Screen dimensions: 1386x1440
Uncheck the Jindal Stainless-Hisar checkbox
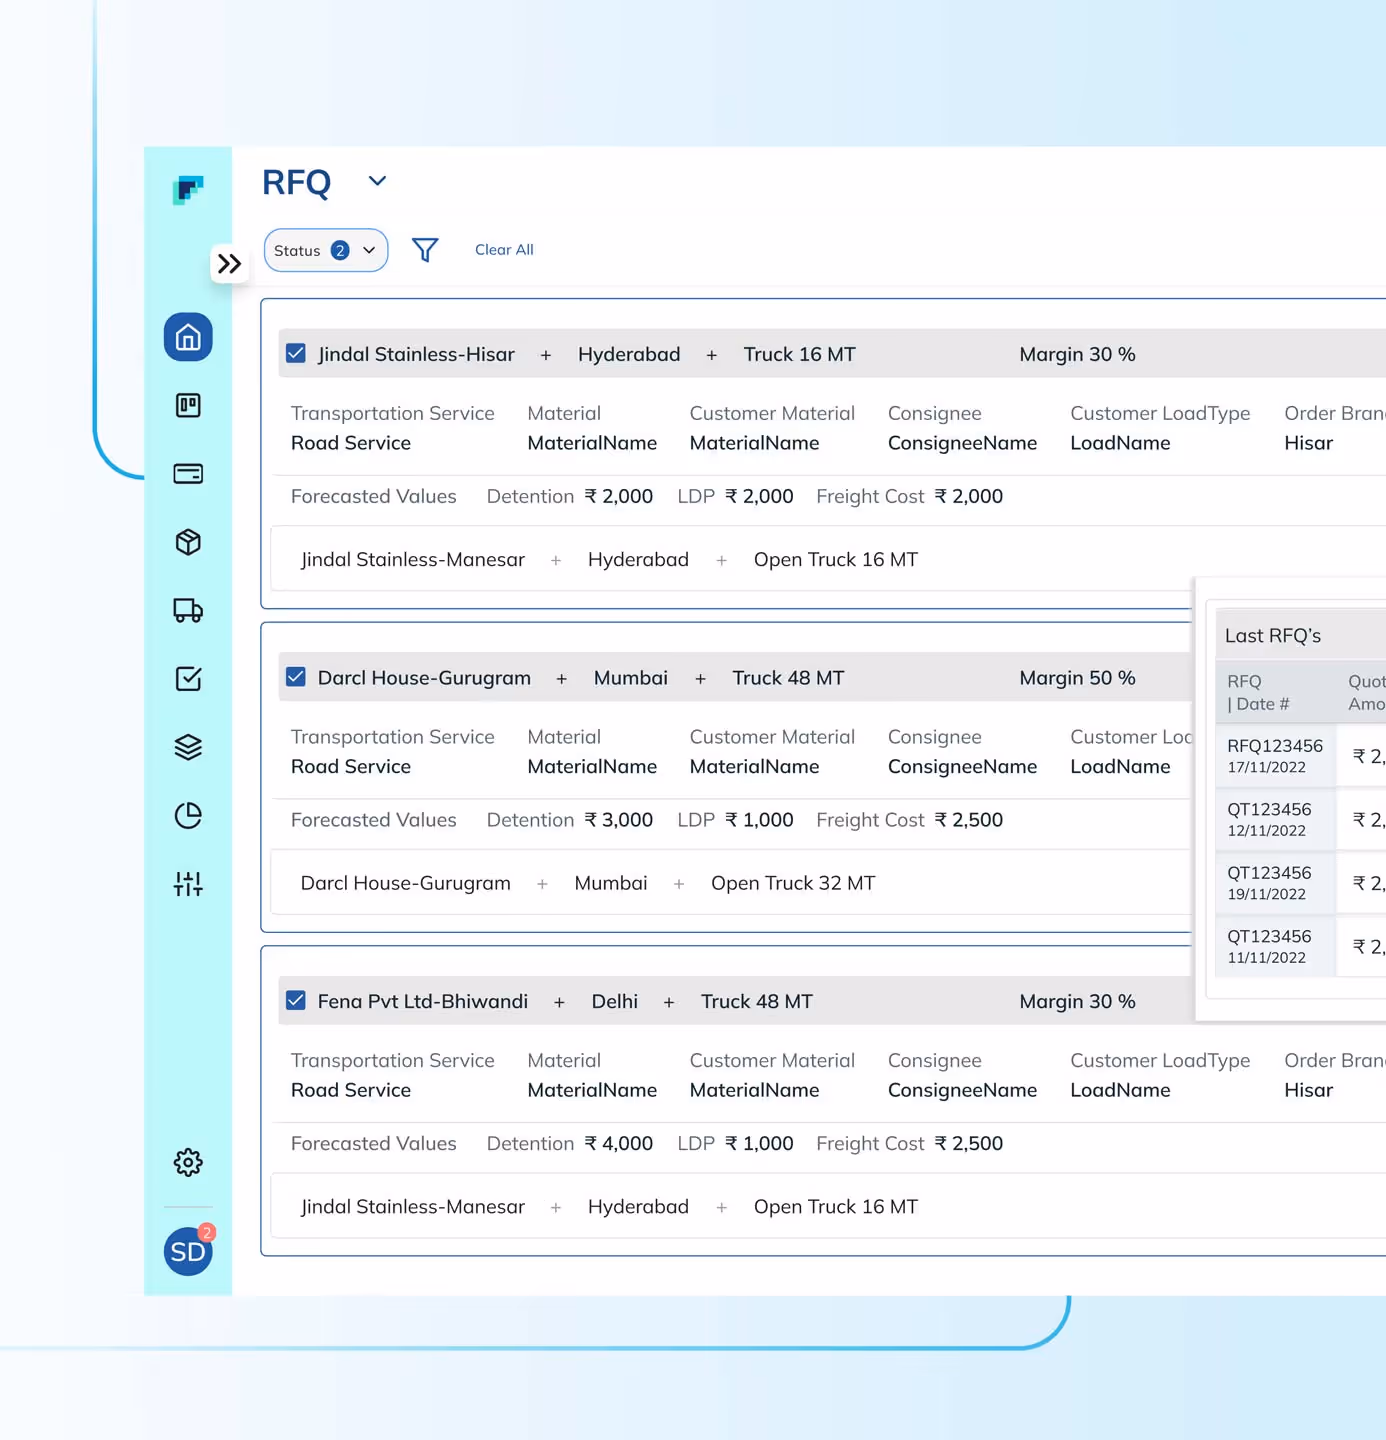coord(296,353)
